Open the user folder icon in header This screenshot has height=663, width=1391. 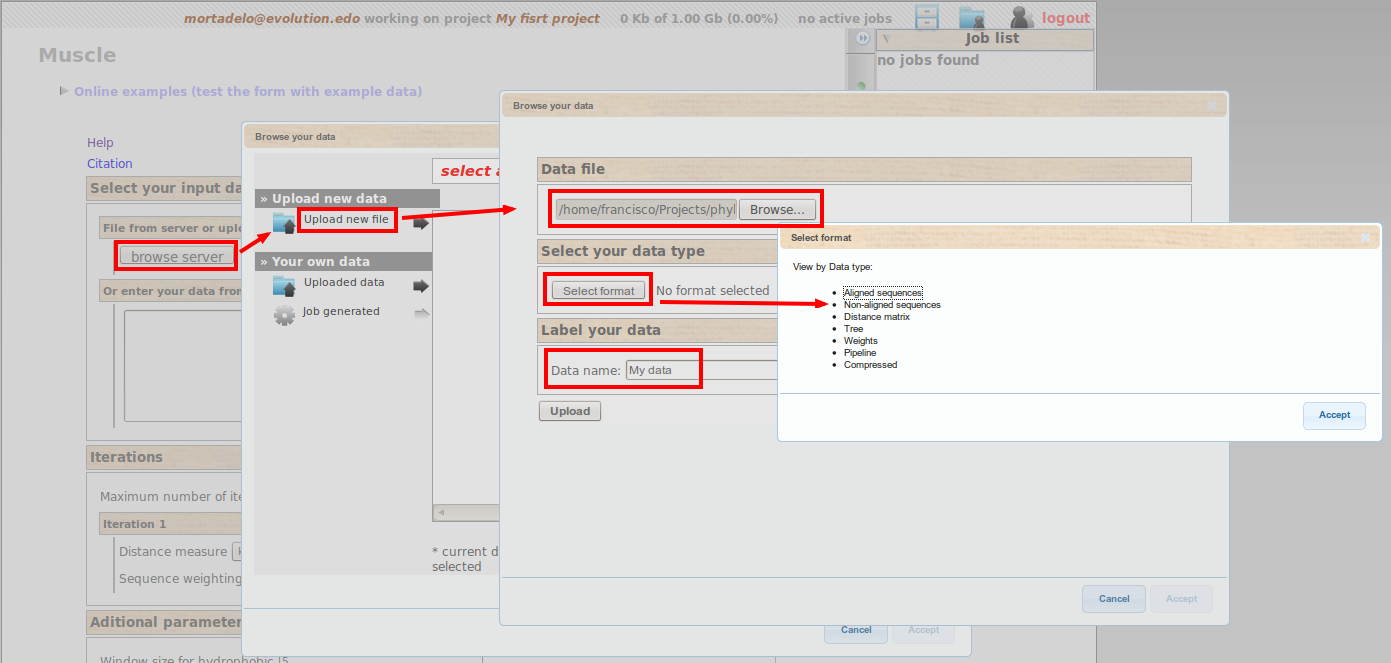point(971,17)
